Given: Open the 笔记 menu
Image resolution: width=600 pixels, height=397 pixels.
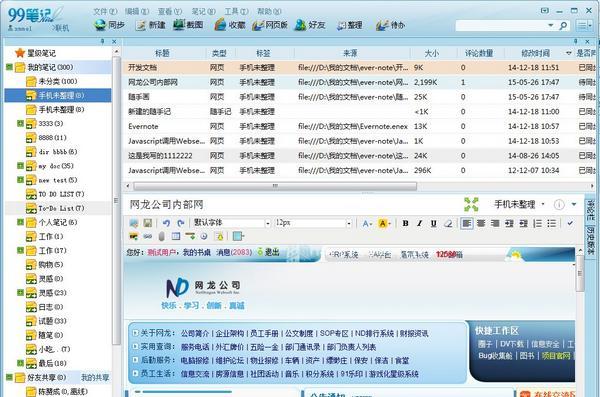Looking at the screenshot, I should (203, 11).
